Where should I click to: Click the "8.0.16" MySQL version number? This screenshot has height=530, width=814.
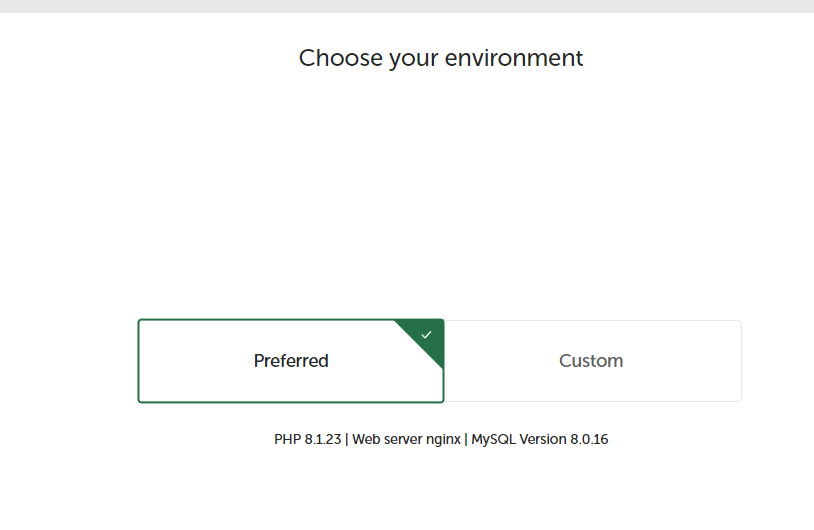pos(587,439)
